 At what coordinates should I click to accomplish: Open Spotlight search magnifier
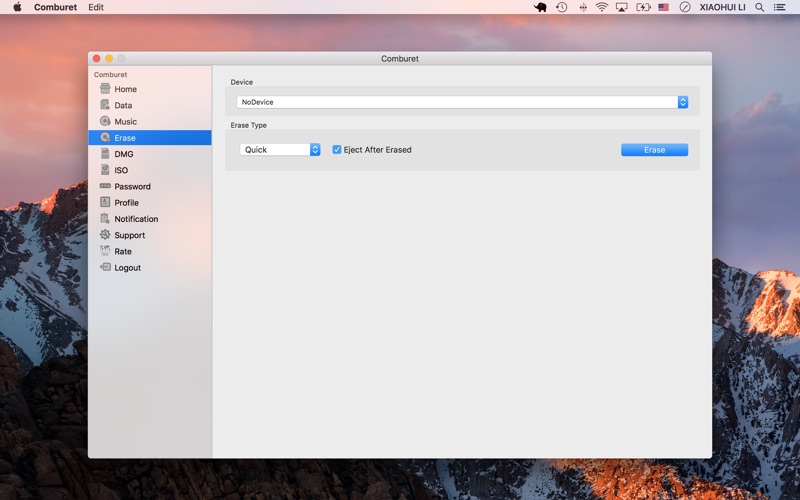coord(760,7)
